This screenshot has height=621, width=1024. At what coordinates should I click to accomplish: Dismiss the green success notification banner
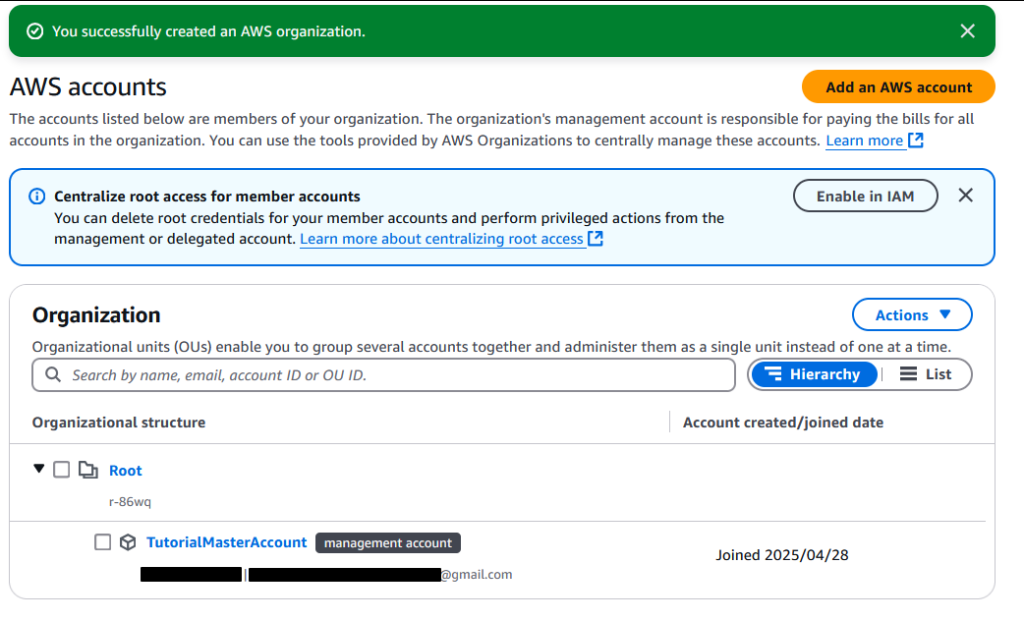coord(967,31)
